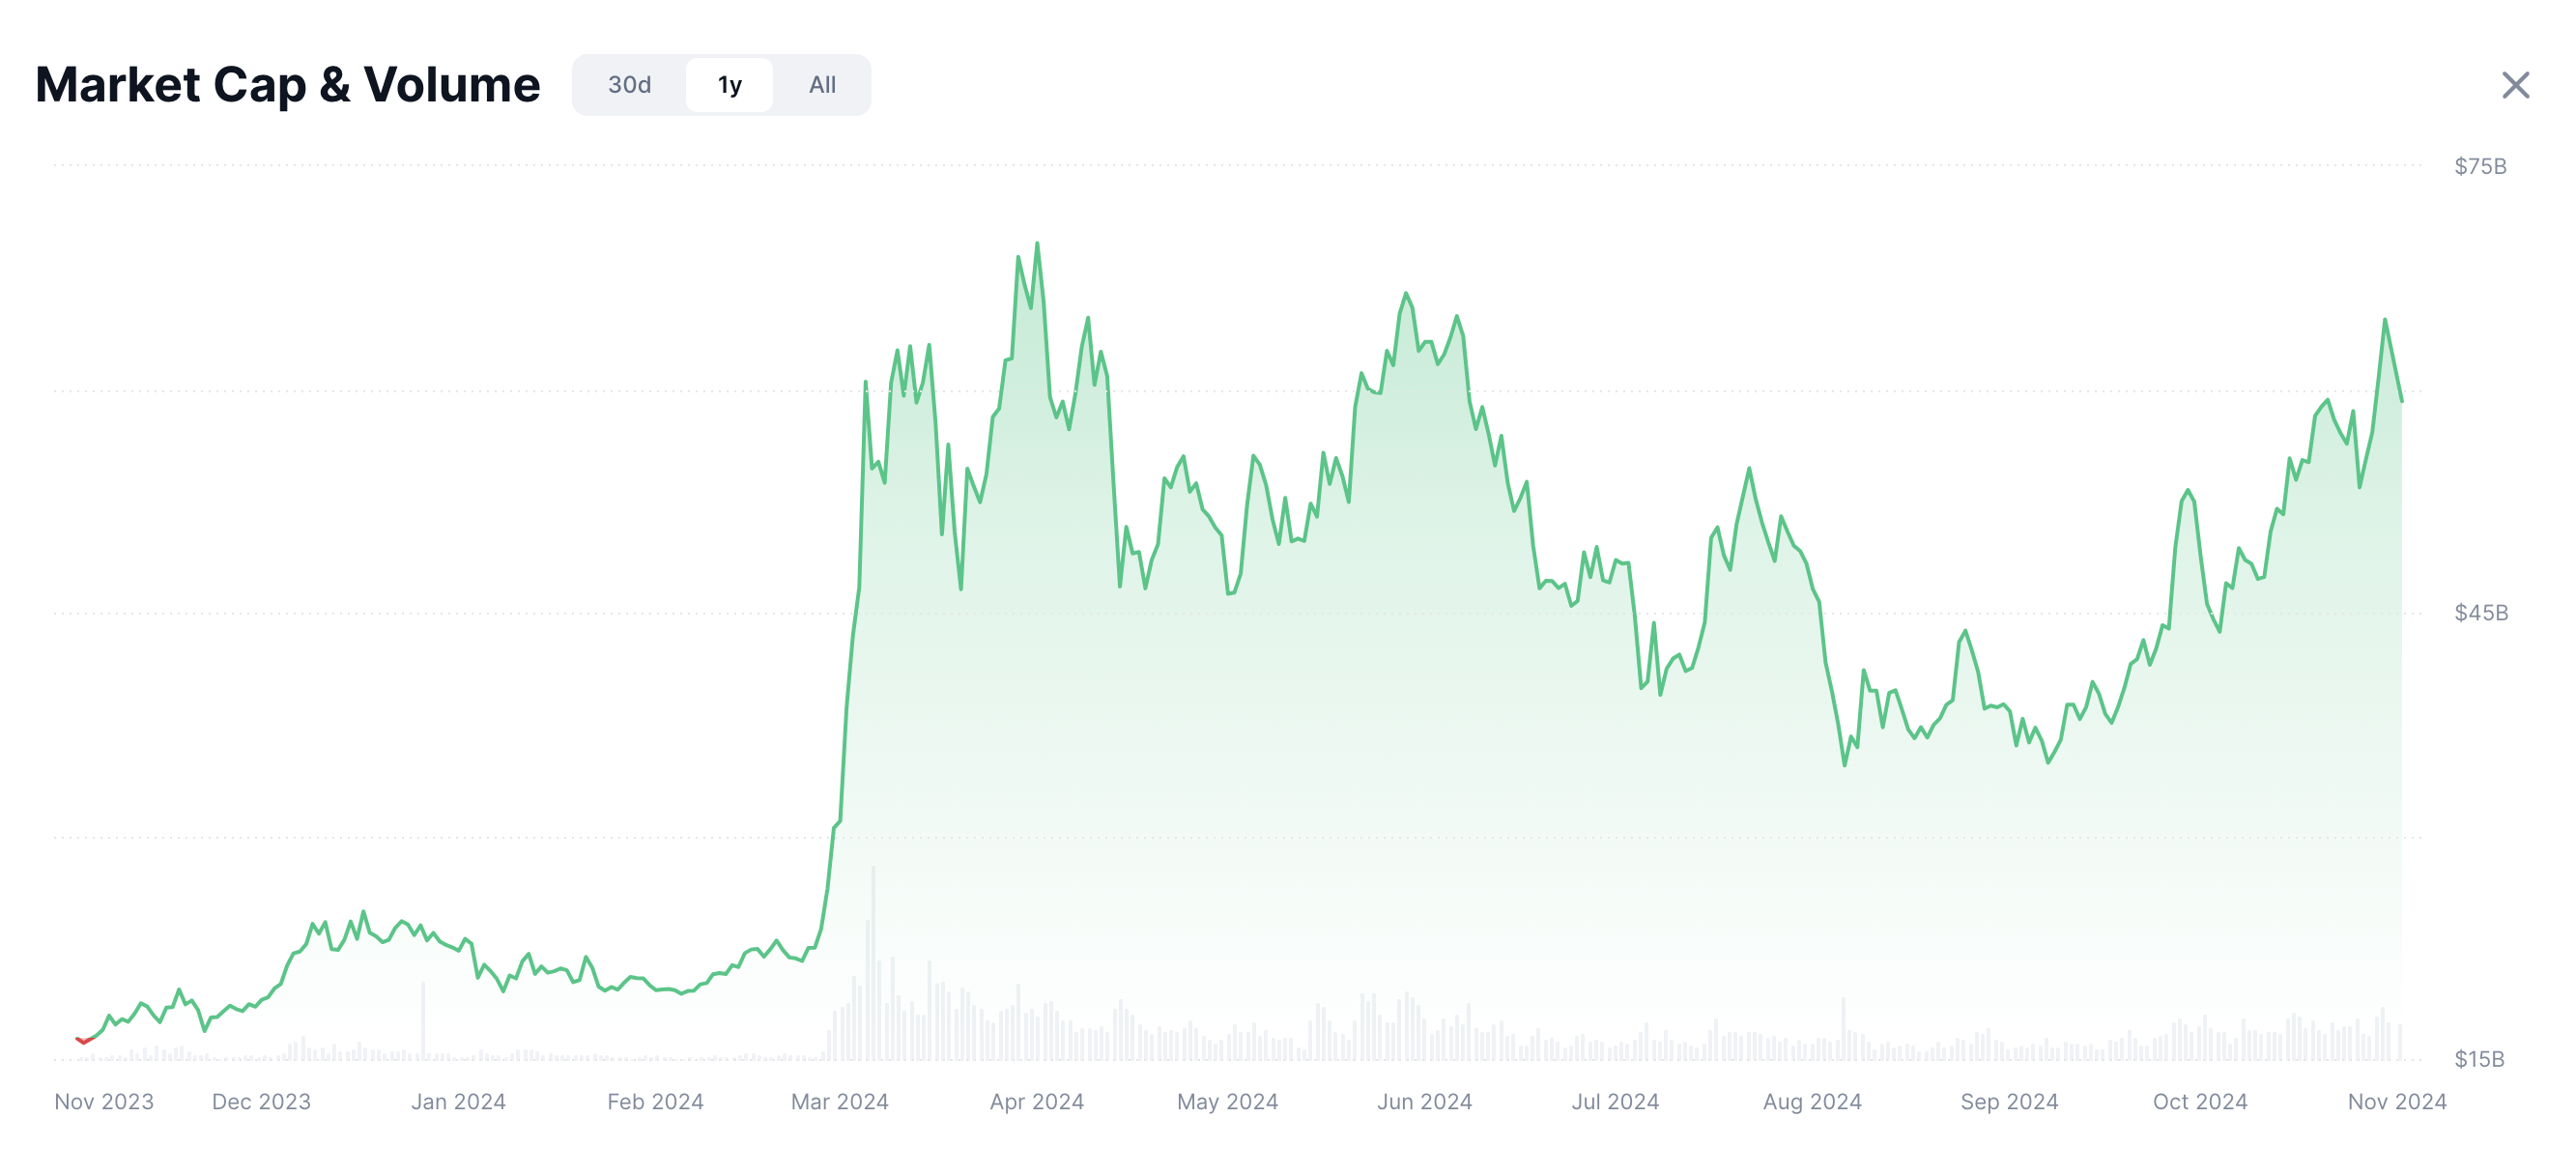
Task: Click the Mar 2024 axis label
Action: [x=839, y=1102]
